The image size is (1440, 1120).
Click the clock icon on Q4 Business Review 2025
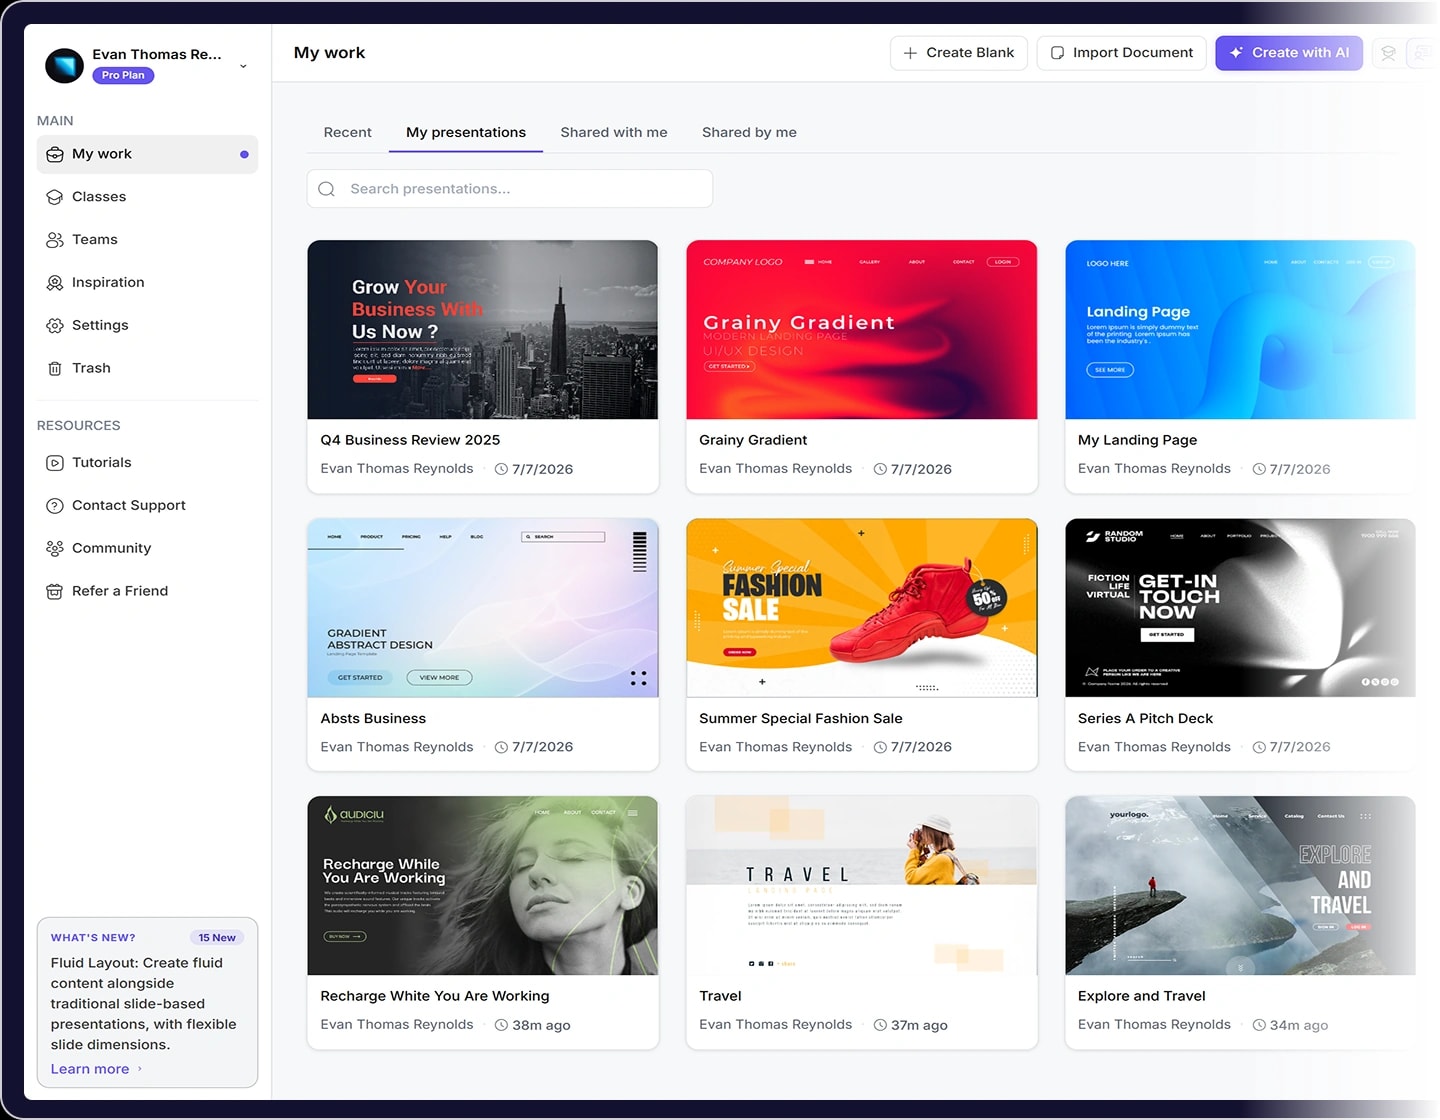coord(501,469)
